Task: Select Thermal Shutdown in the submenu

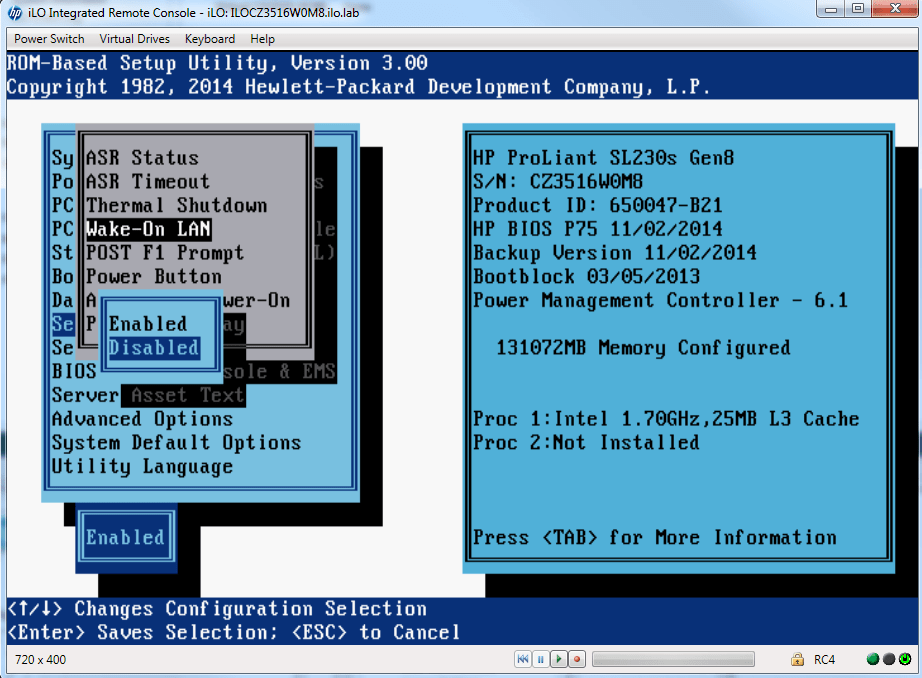Action: (x=176, y=206)
